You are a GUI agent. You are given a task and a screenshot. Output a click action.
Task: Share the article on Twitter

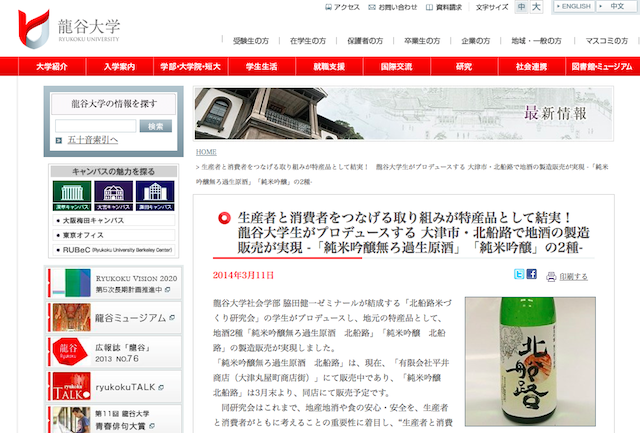coord(519,274)
